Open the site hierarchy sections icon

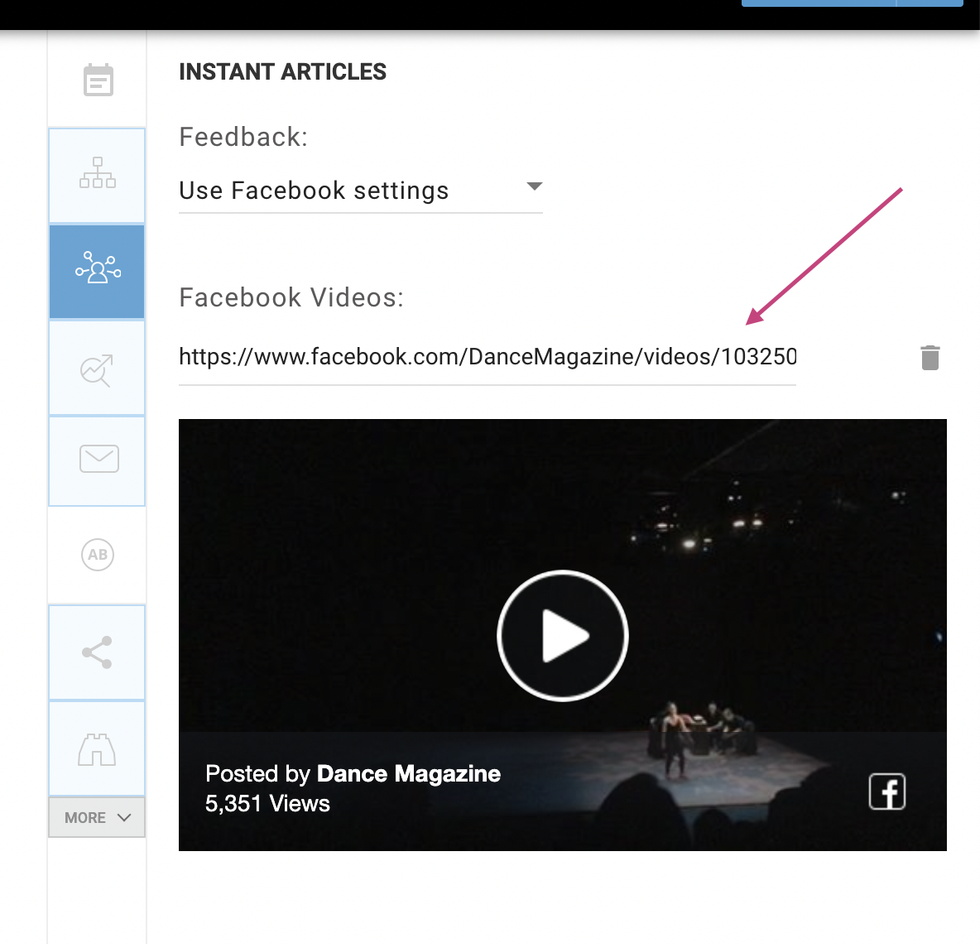[97, 174]
